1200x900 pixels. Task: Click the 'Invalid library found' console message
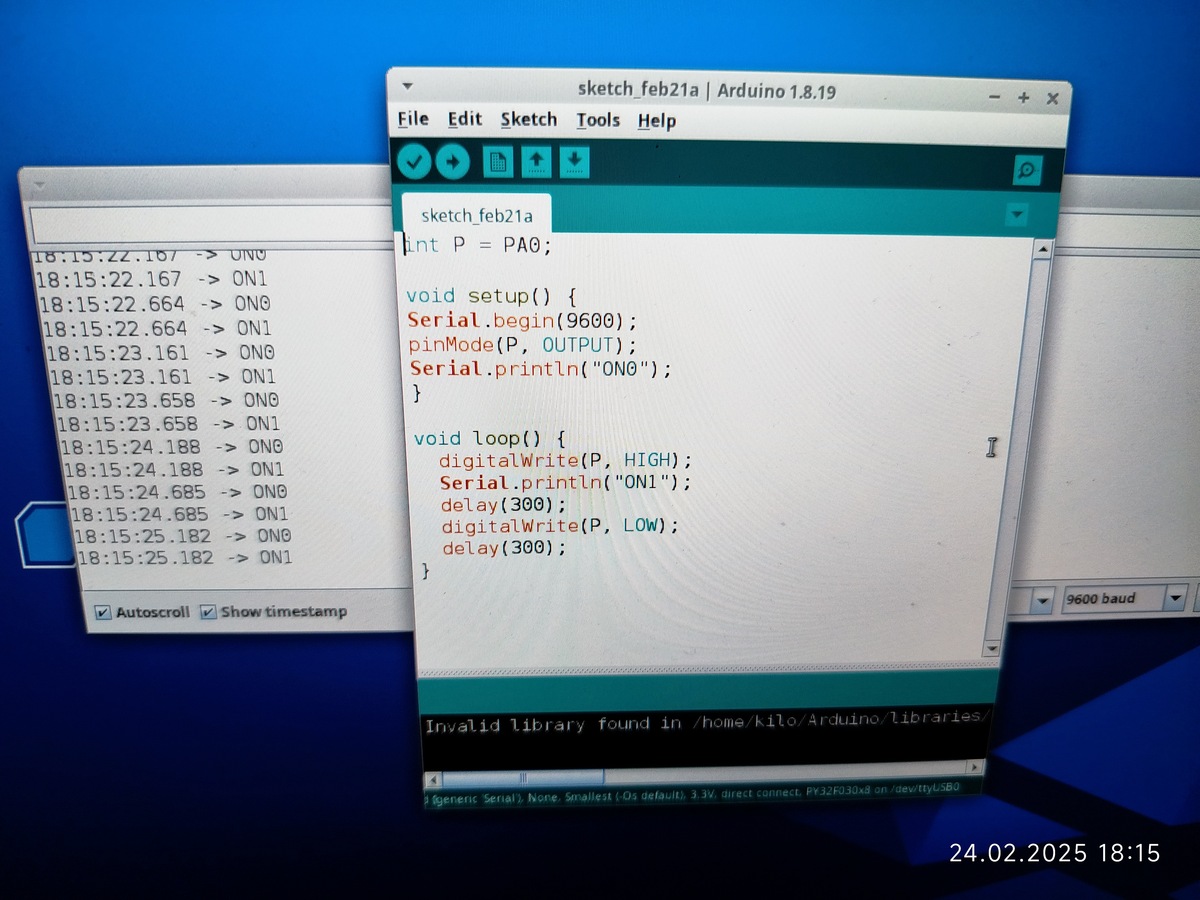[x=706, y=722]
